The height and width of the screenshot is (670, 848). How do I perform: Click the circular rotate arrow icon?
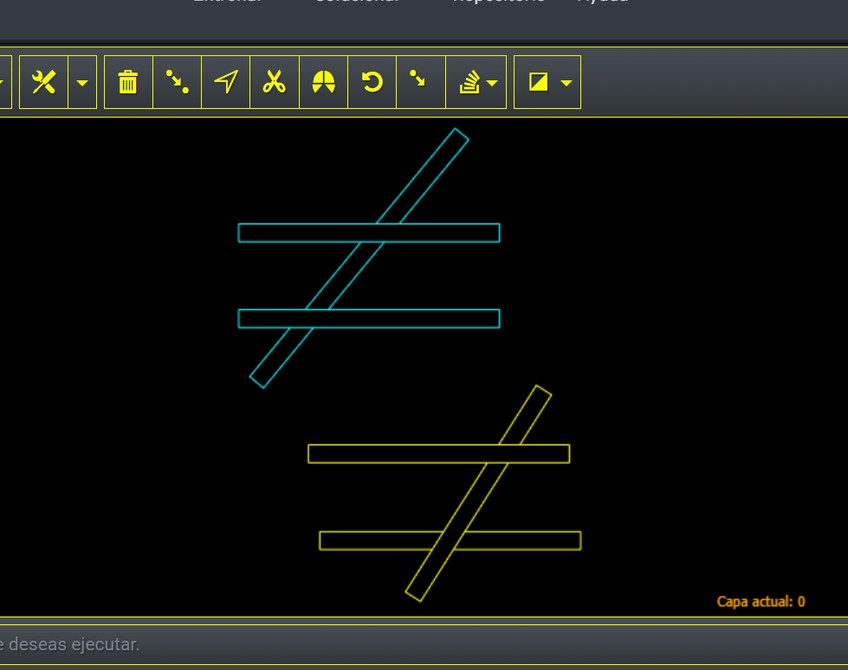372,82
